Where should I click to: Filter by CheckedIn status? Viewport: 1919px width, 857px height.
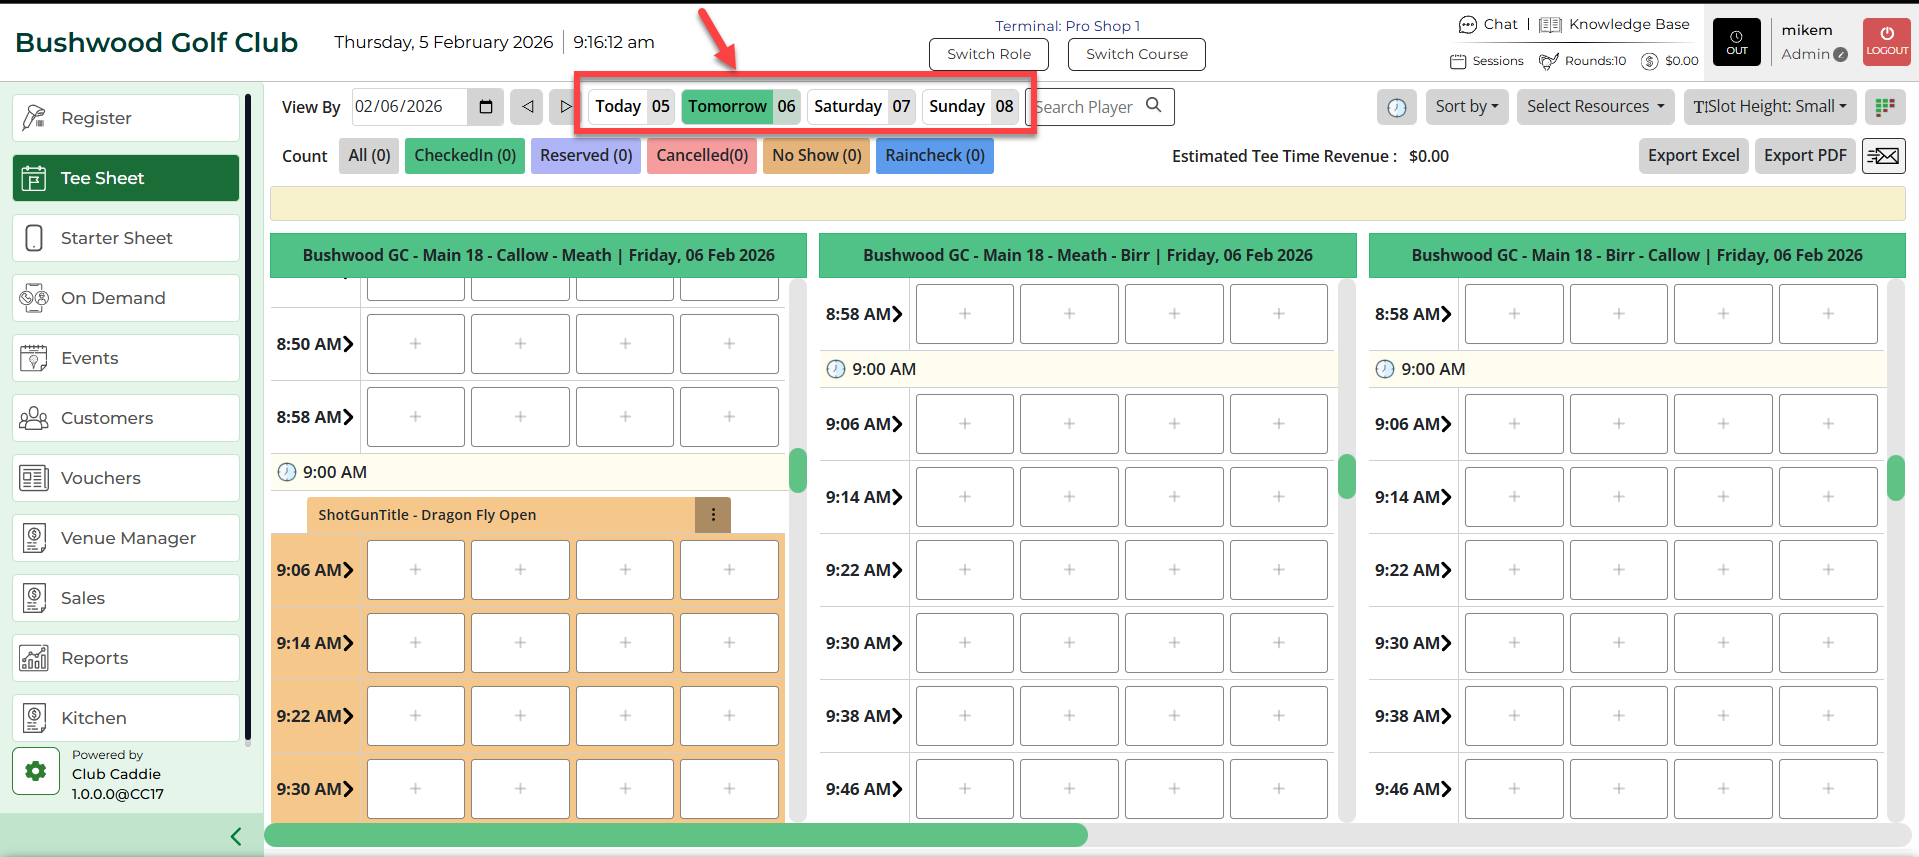(x=465, y=156)
